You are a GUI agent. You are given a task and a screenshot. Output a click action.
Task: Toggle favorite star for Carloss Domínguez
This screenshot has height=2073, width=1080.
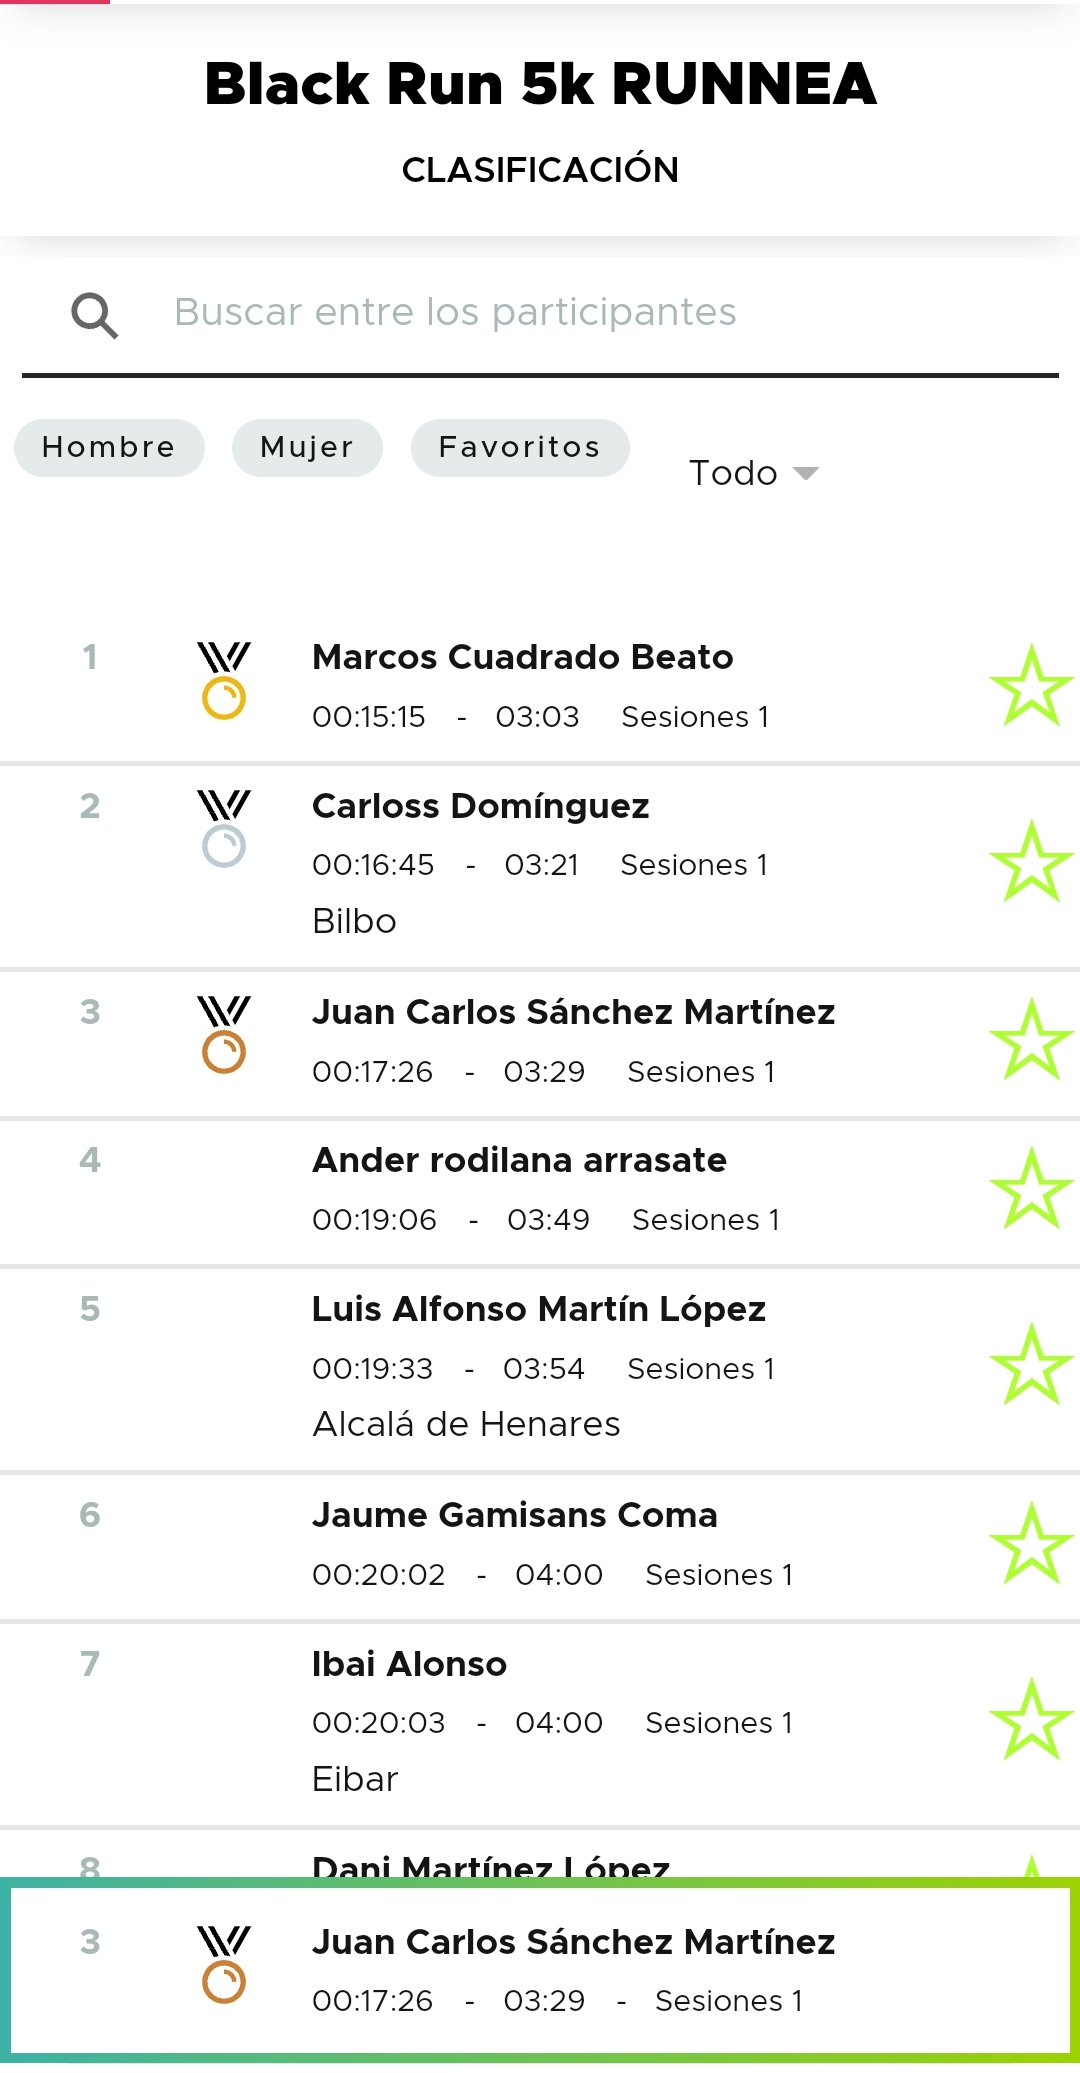coord(1031,862)
